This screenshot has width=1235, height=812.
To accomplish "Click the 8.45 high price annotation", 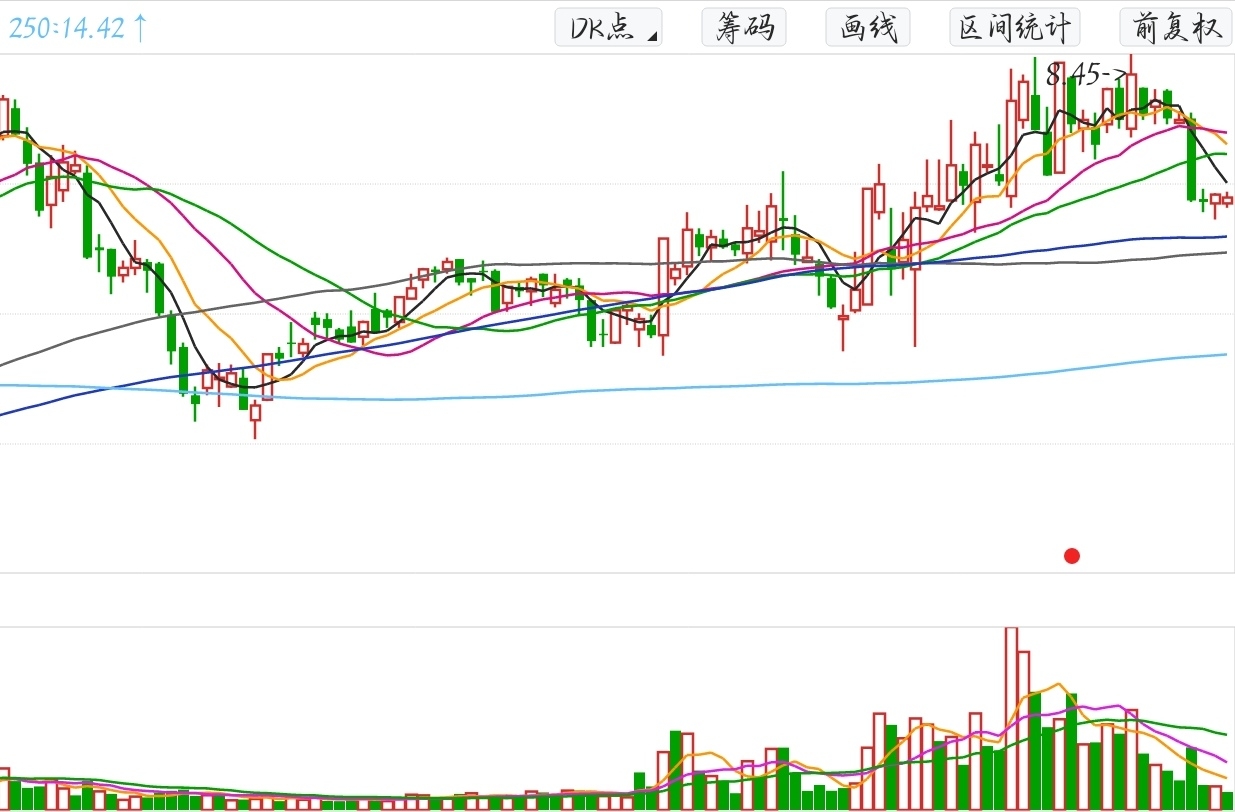I will [1086, 74].
